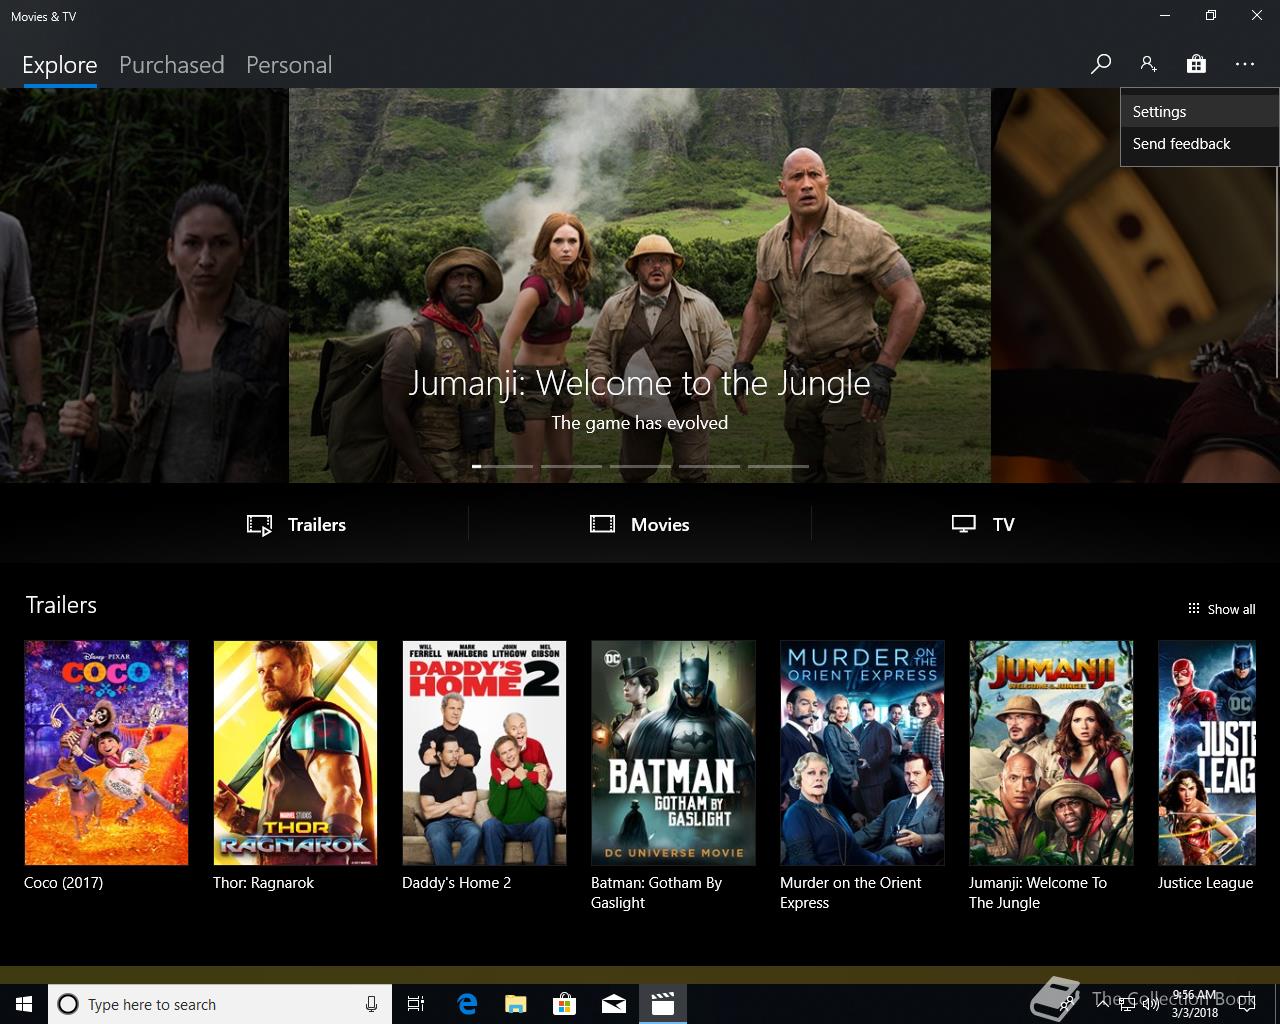Jump to second carousel page indicator

(x=572, y=466)
